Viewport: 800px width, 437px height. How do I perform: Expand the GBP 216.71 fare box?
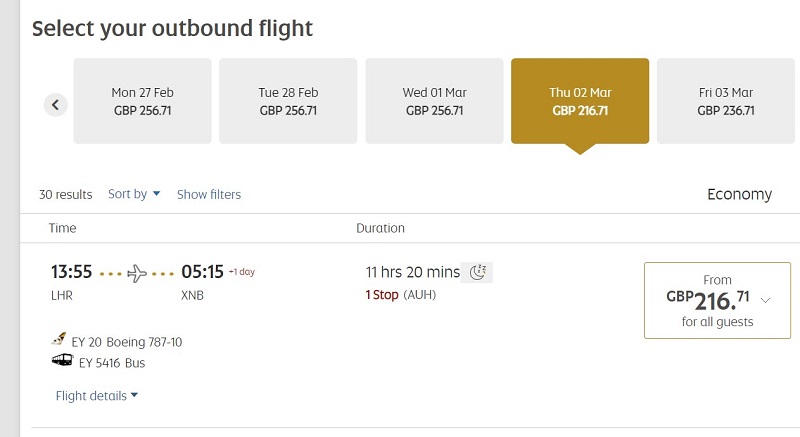tap(717, 300)
